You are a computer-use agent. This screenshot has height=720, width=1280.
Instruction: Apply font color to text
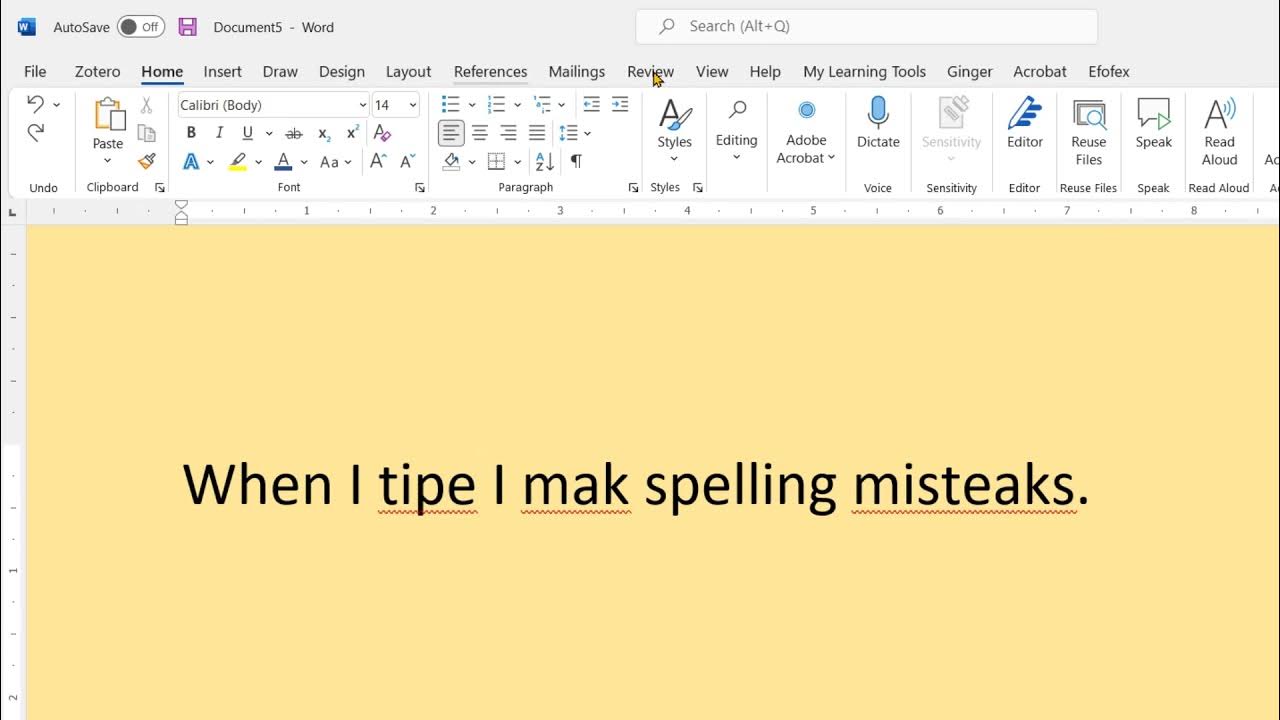(283, 161)
